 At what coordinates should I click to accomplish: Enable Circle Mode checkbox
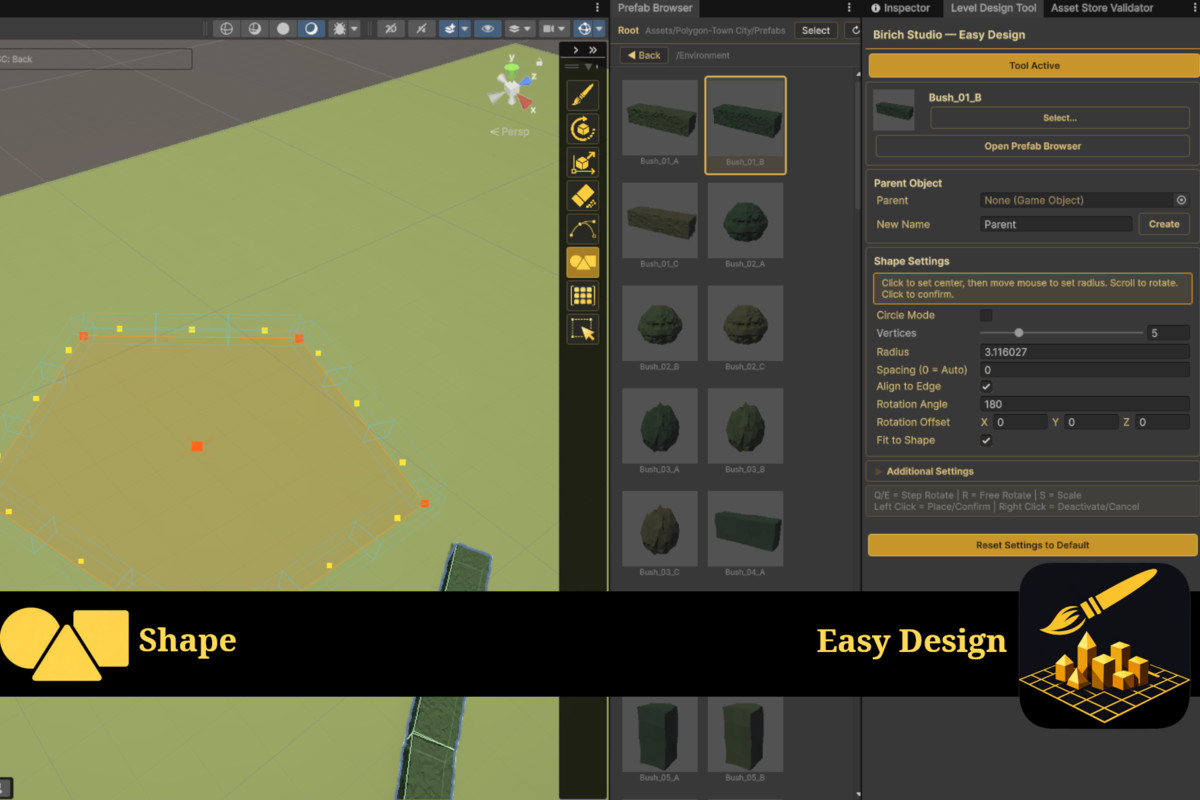click(986, 315)
